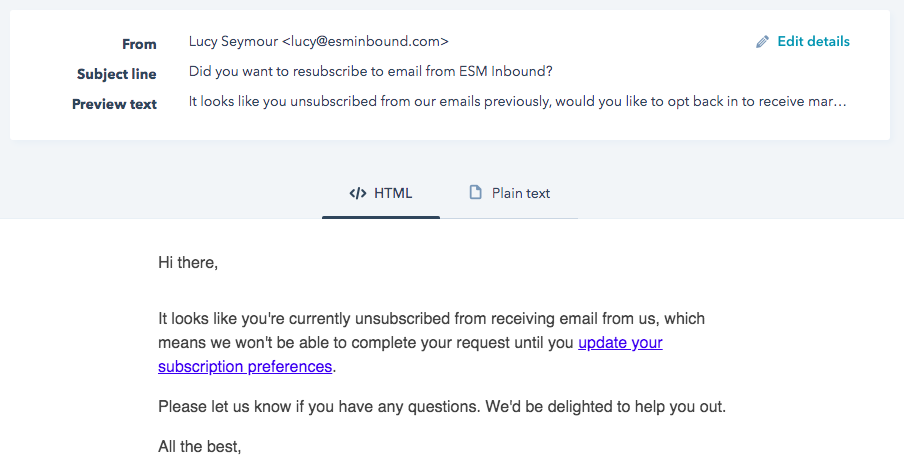Click the lucy@esminbound.com email address
Screen dimensions: 904x473
[365, 42]
